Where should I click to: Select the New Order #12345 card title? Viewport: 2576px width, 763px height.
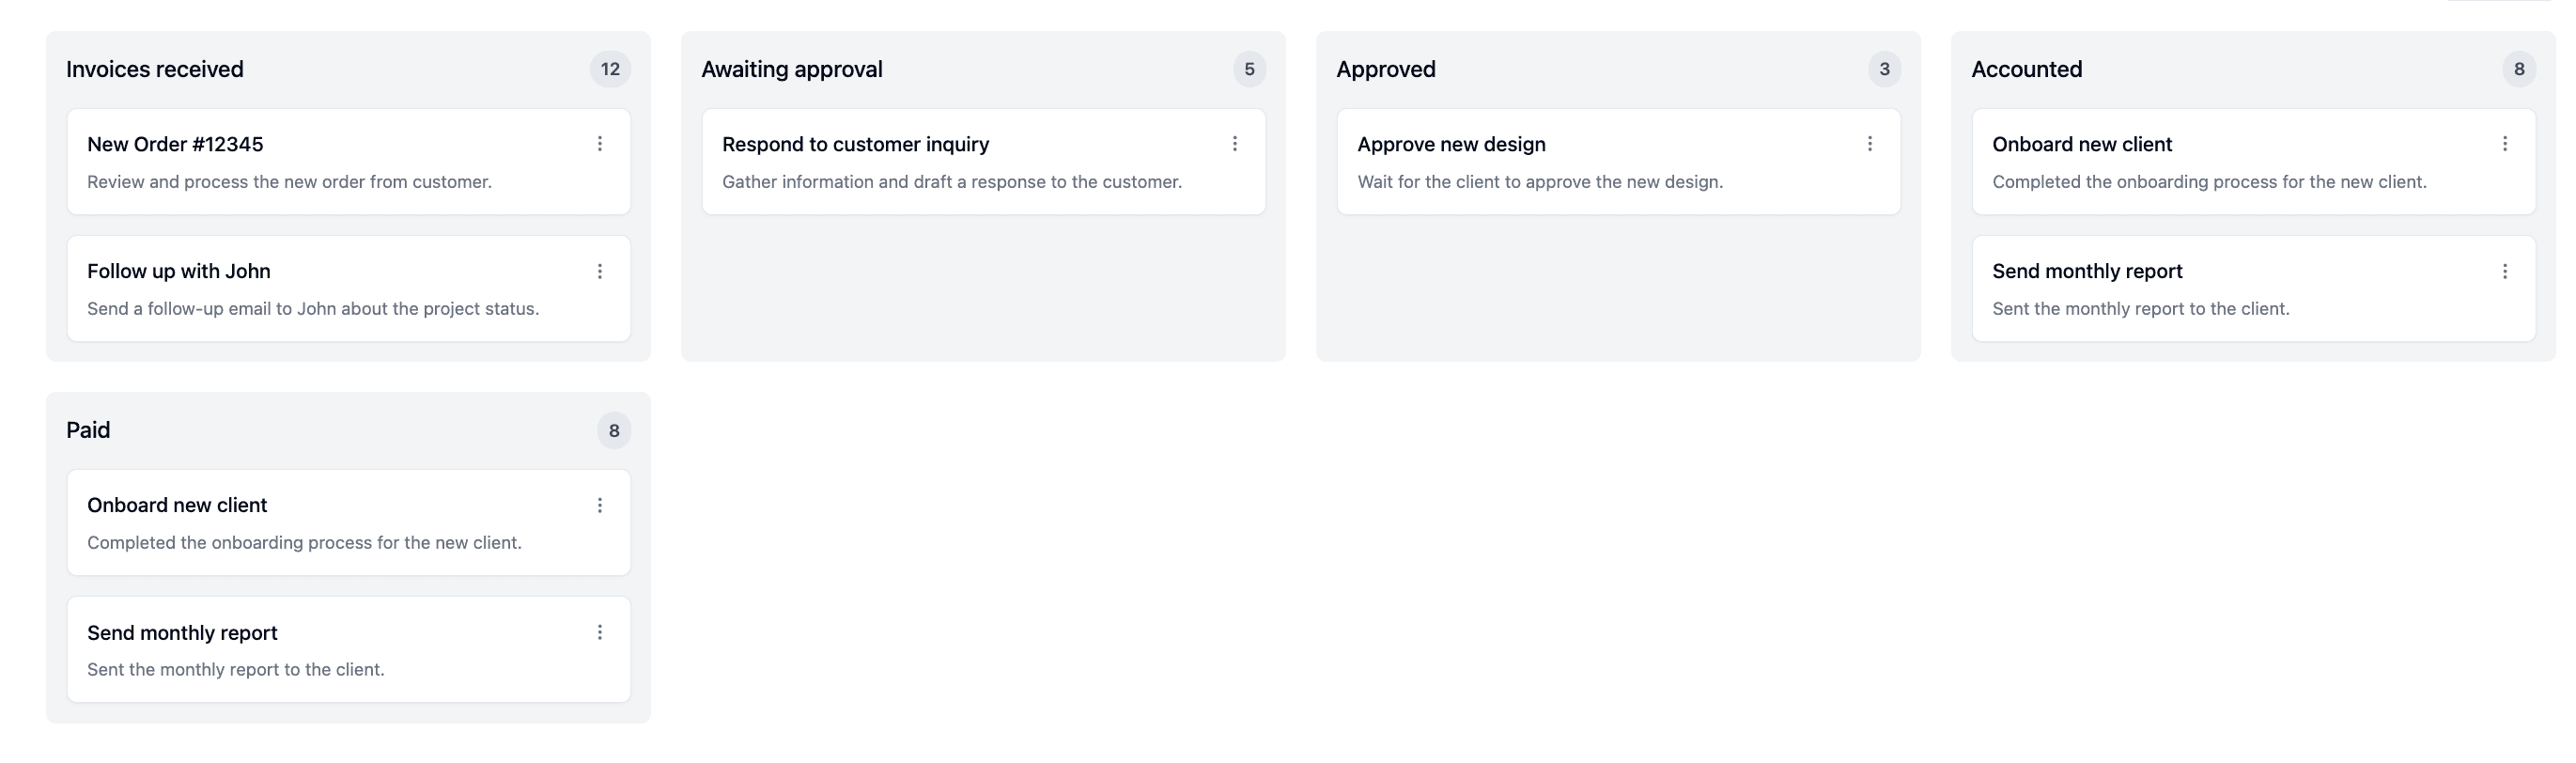[x=175, y=144]
